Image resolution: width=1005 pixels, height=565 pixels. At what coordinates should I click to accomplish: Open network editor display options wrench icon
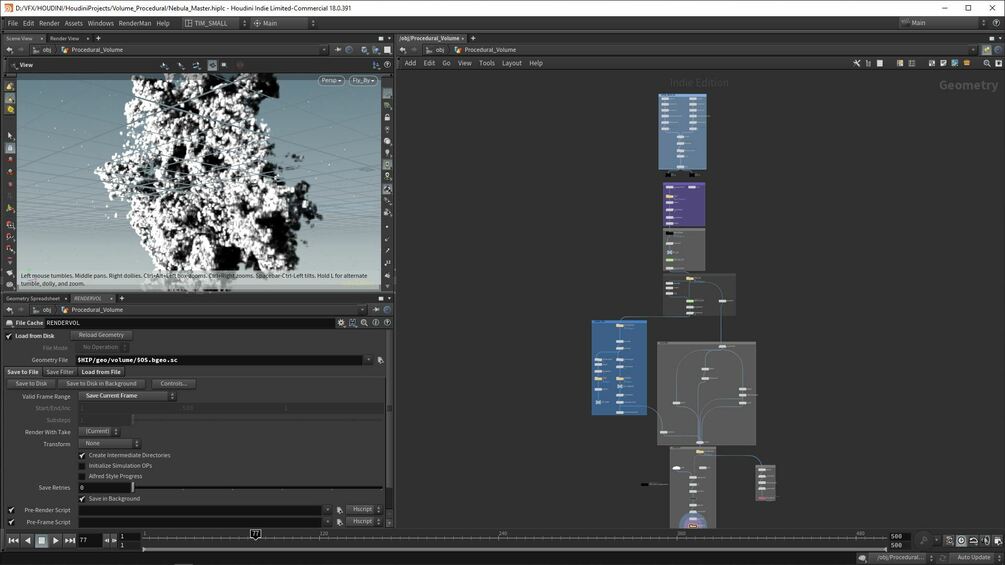856,63
